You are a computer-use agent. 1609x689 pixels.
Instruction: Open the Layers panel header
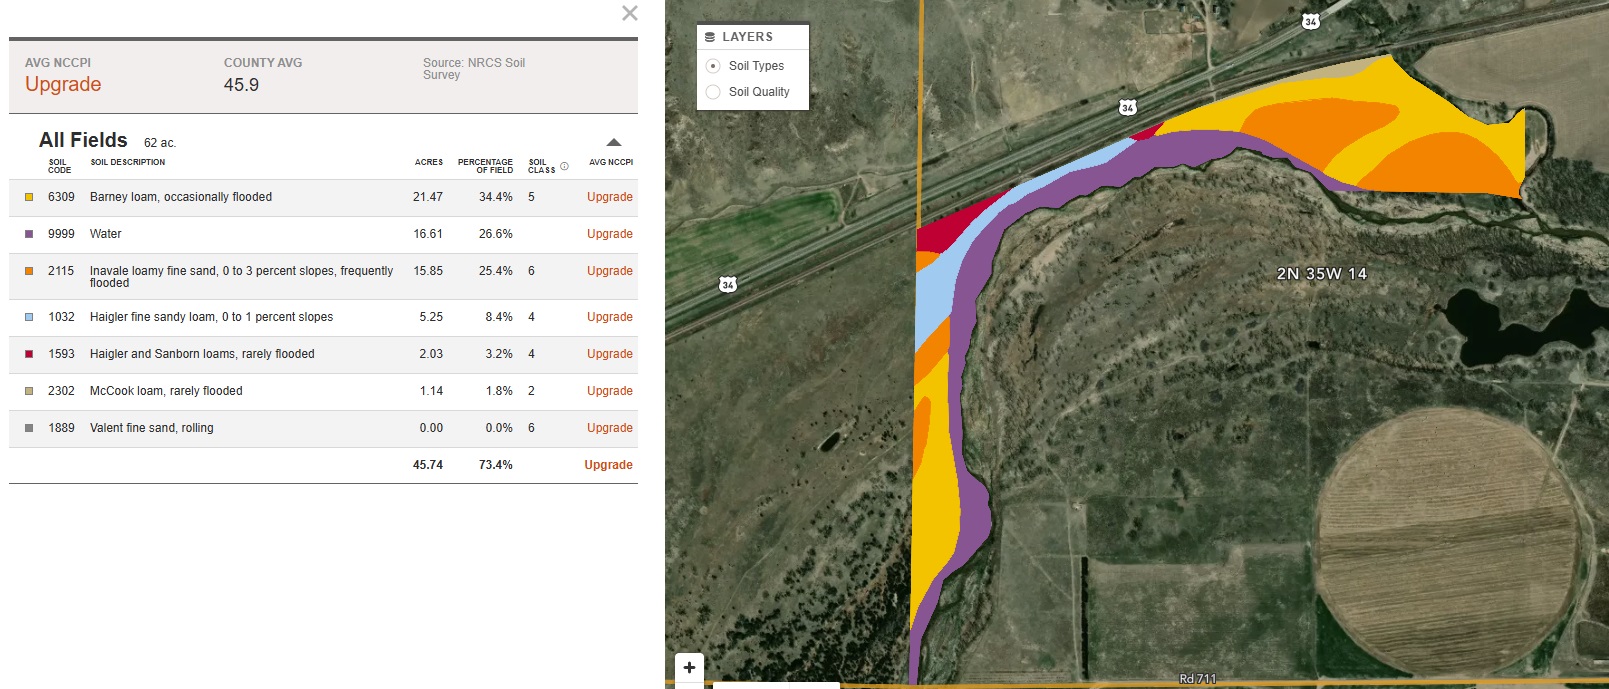tap(747, 37)
